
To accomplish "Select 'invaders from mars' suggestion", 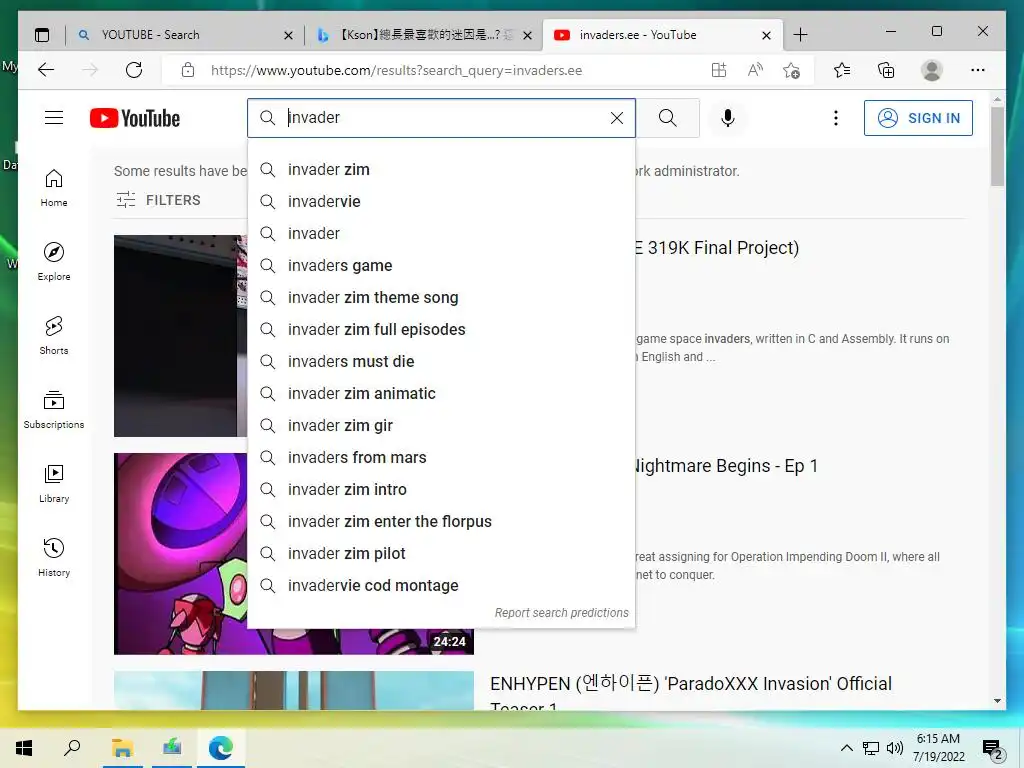I will tap(441, 458).
